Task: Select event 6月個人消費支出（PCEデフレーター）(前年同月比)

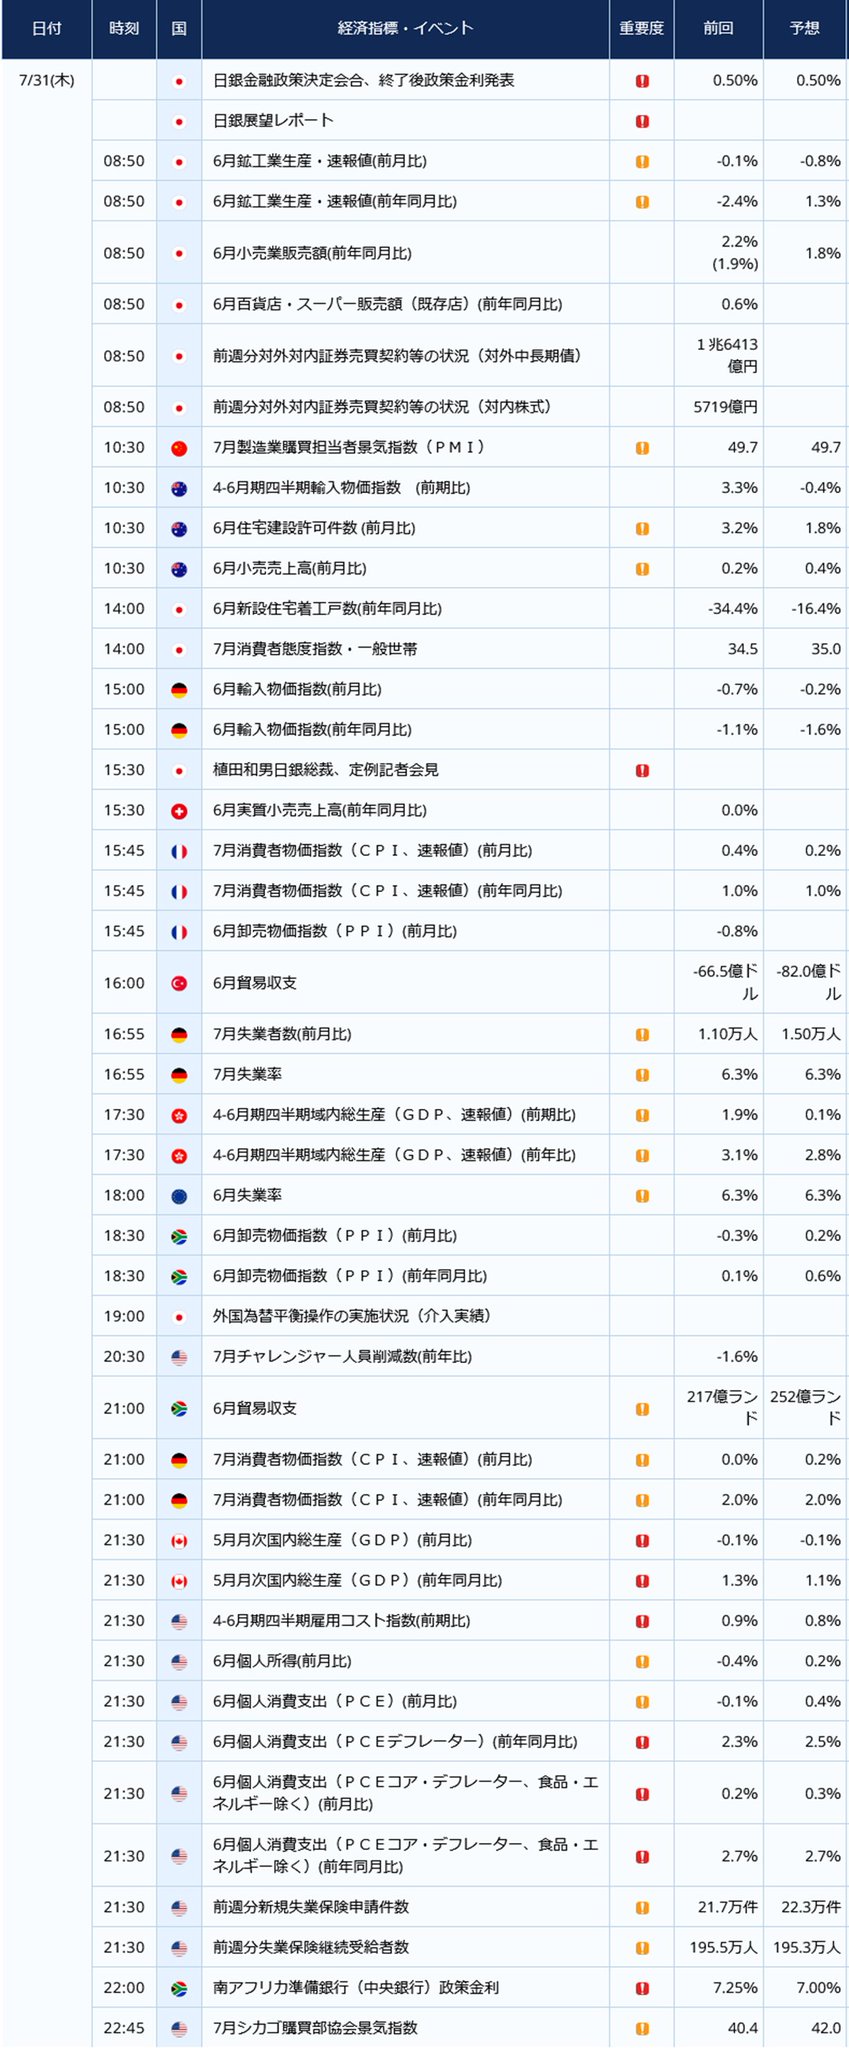Action: 395,1742
